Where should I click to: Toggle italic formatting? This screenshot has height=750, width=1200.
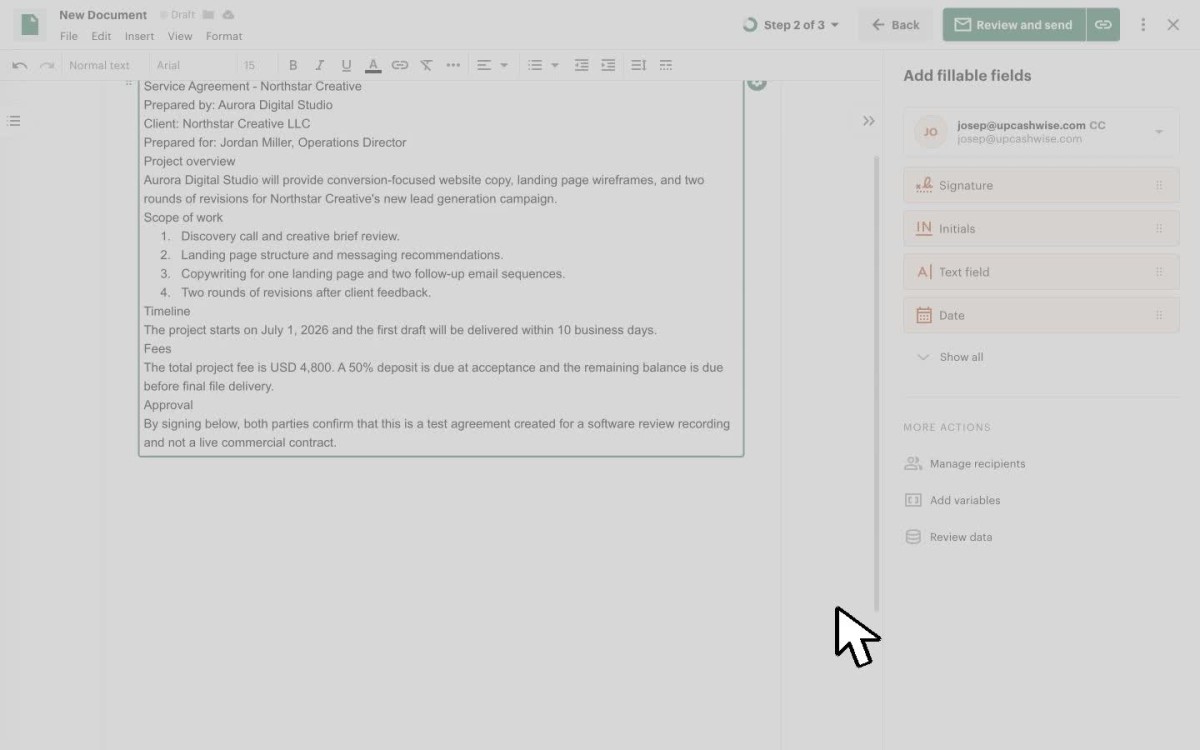coord(320,65)
